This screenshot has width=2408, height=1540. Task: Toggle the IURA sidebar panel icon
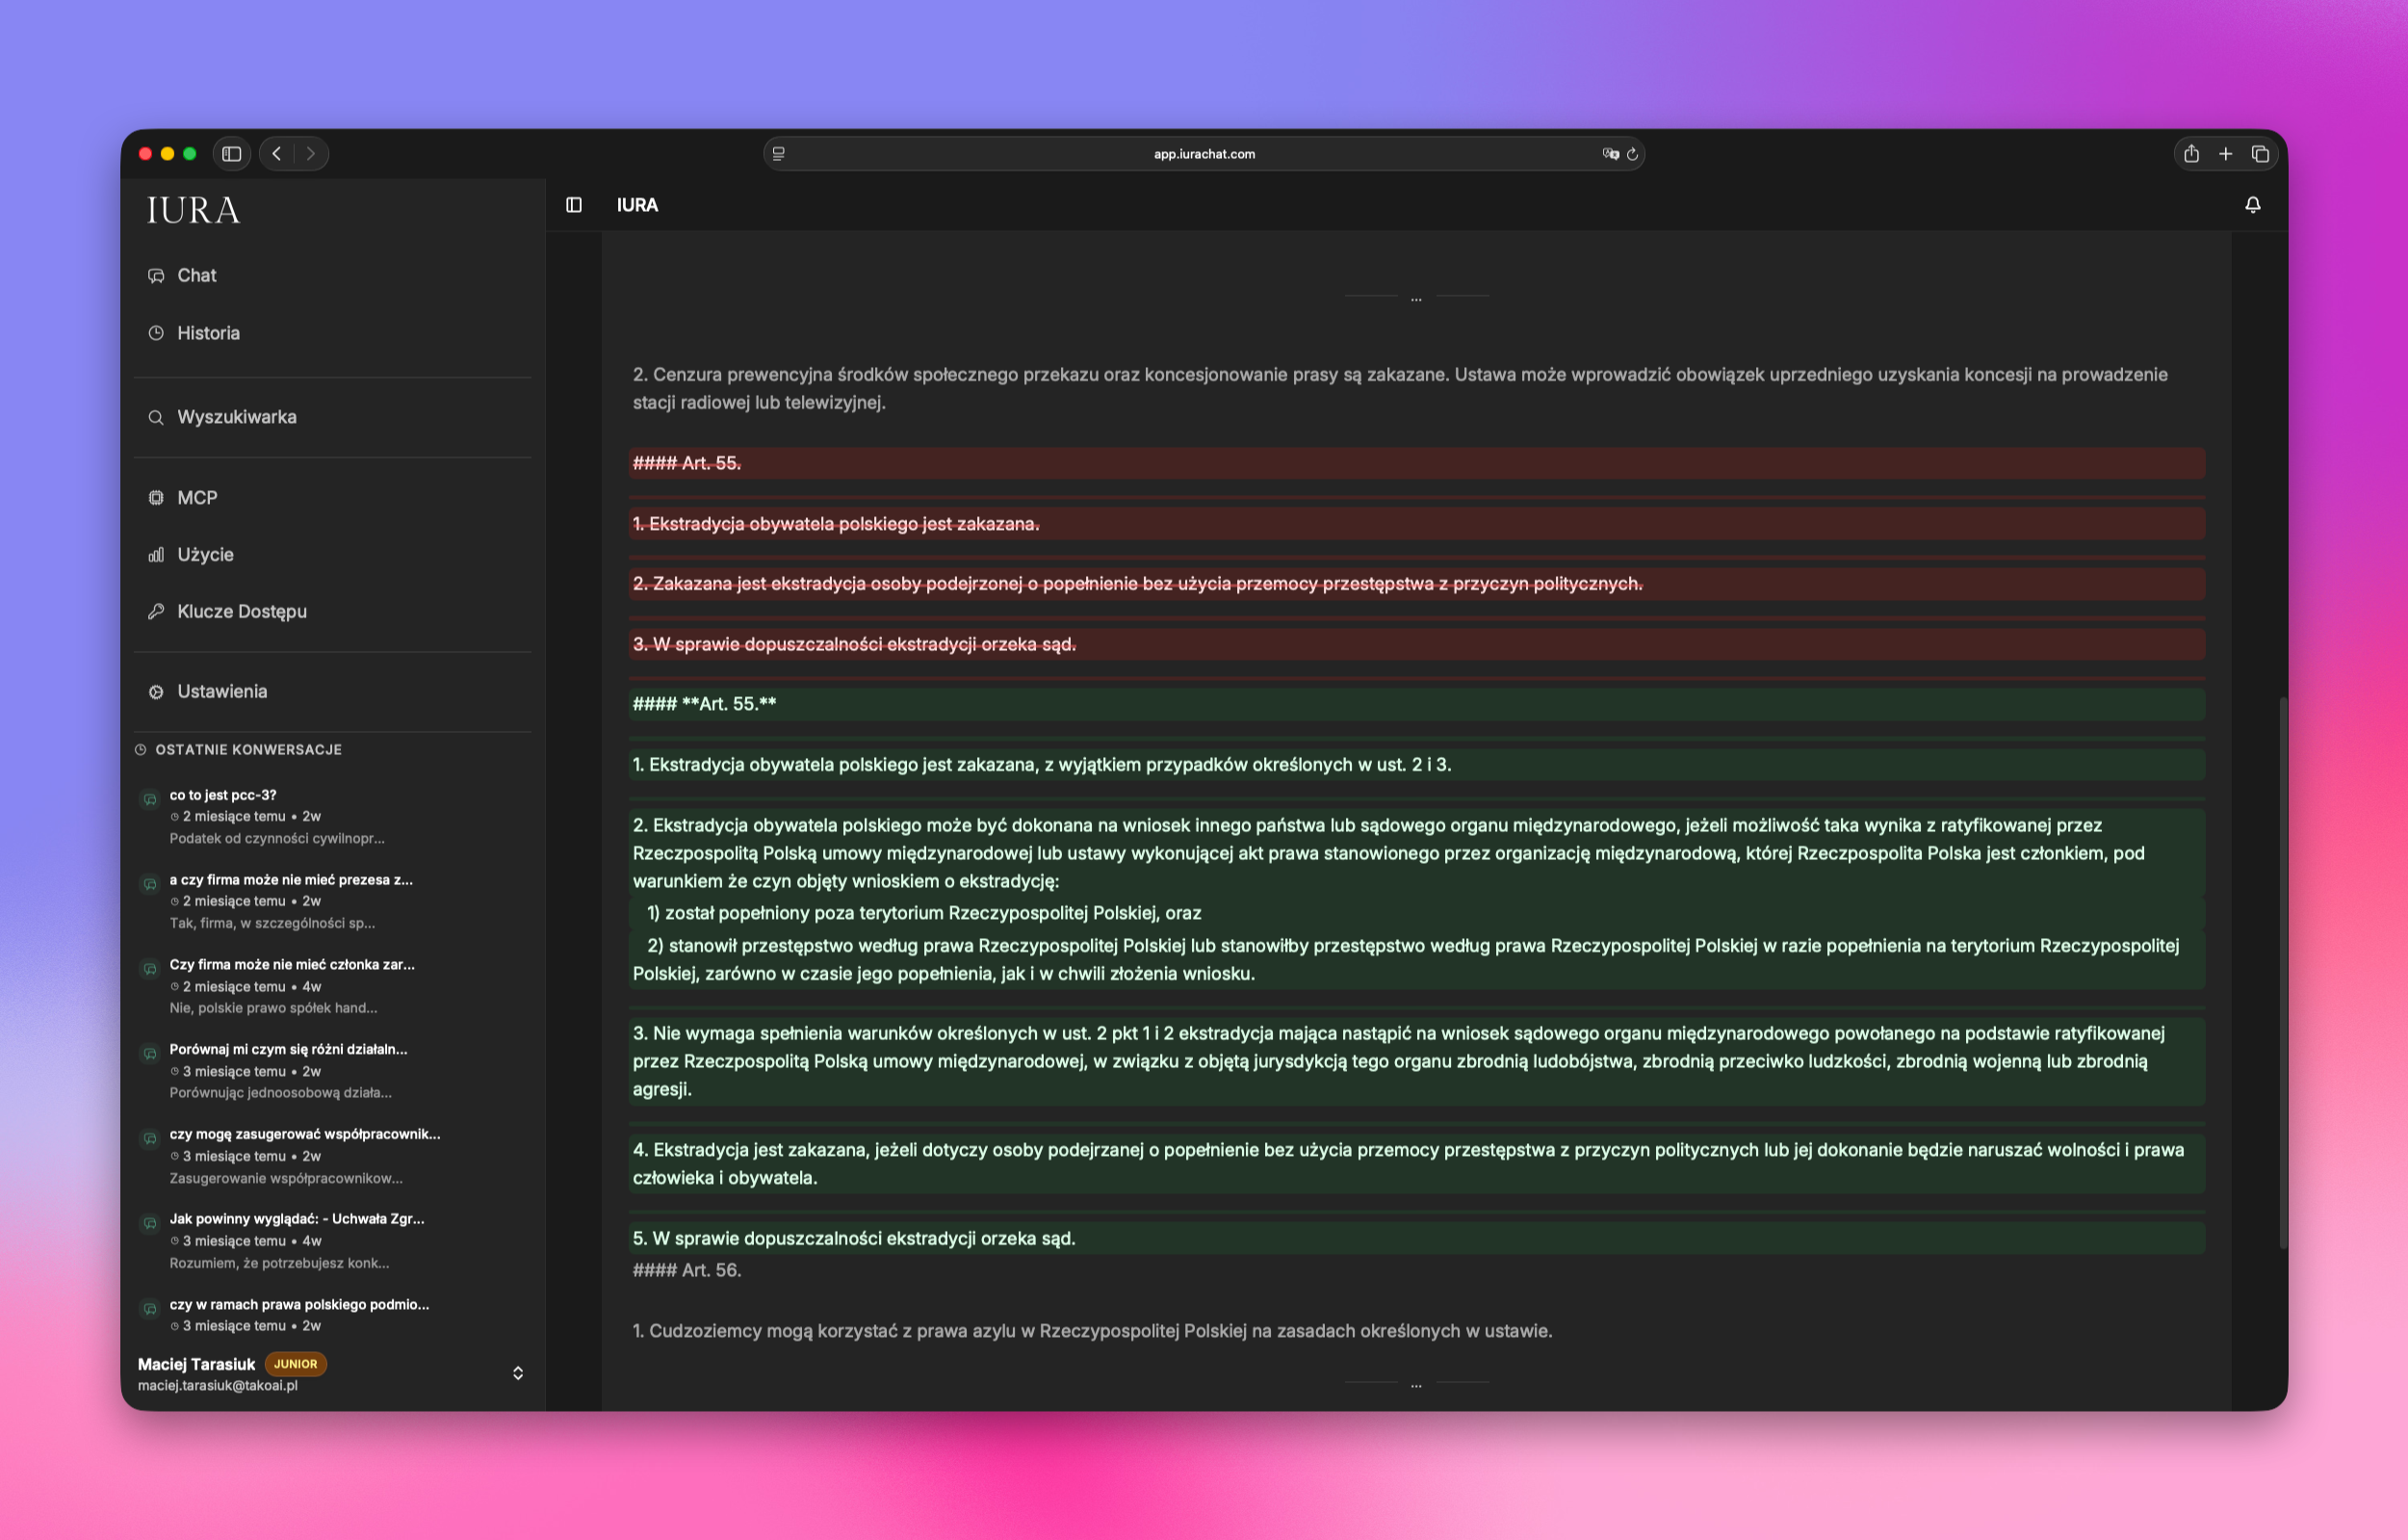pos(574,205)
